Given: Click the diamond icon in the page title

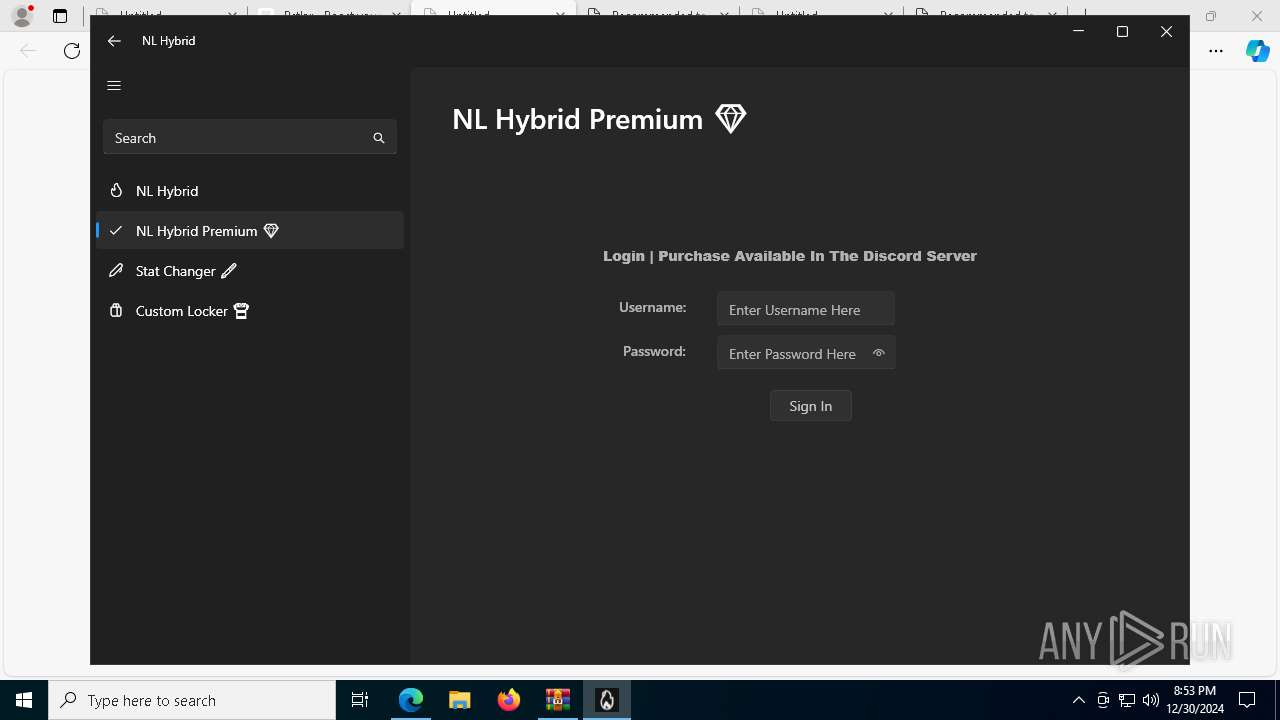Looking at the screenshot, I should tap(731, 119).
